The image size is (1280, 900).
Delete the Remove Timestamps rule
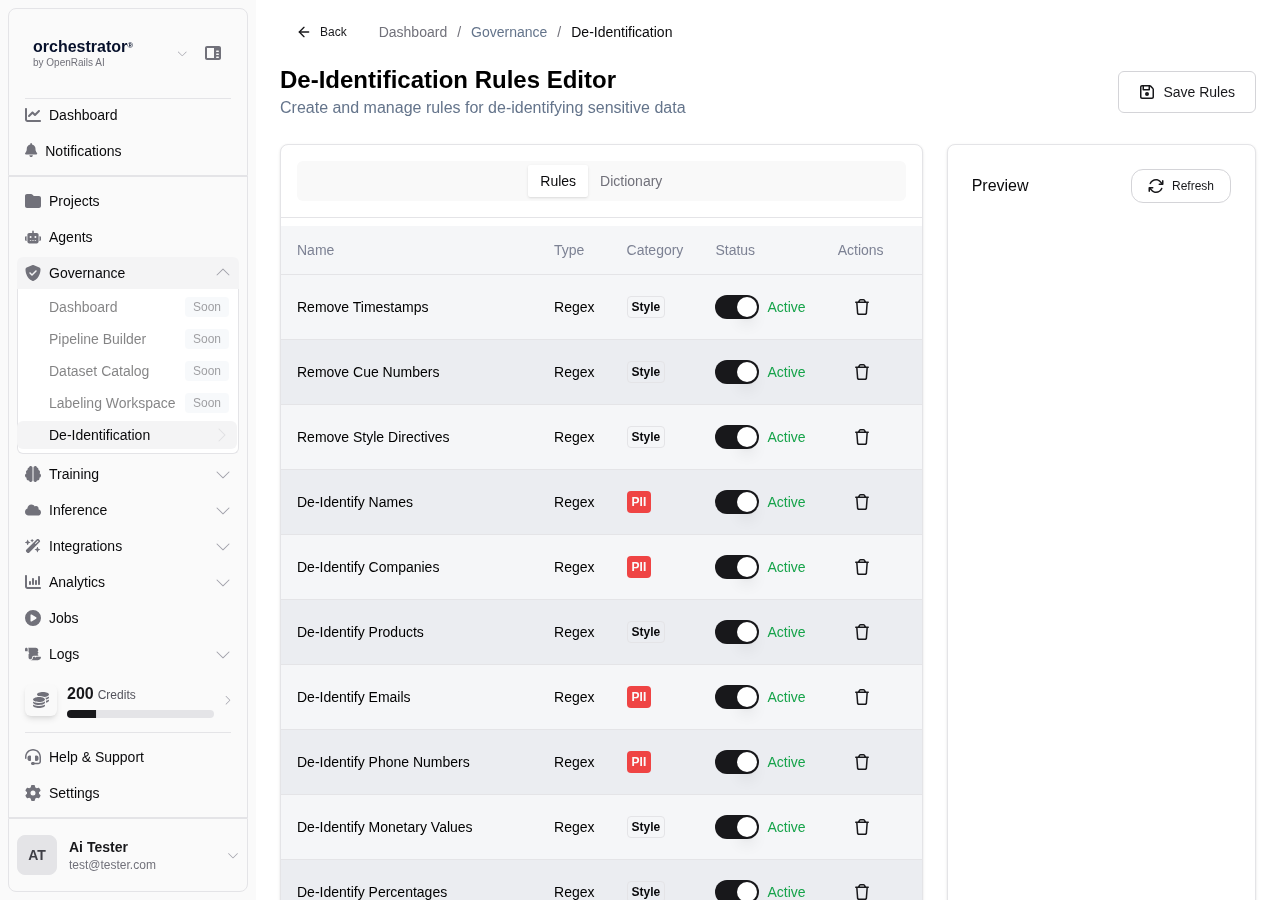861,307
